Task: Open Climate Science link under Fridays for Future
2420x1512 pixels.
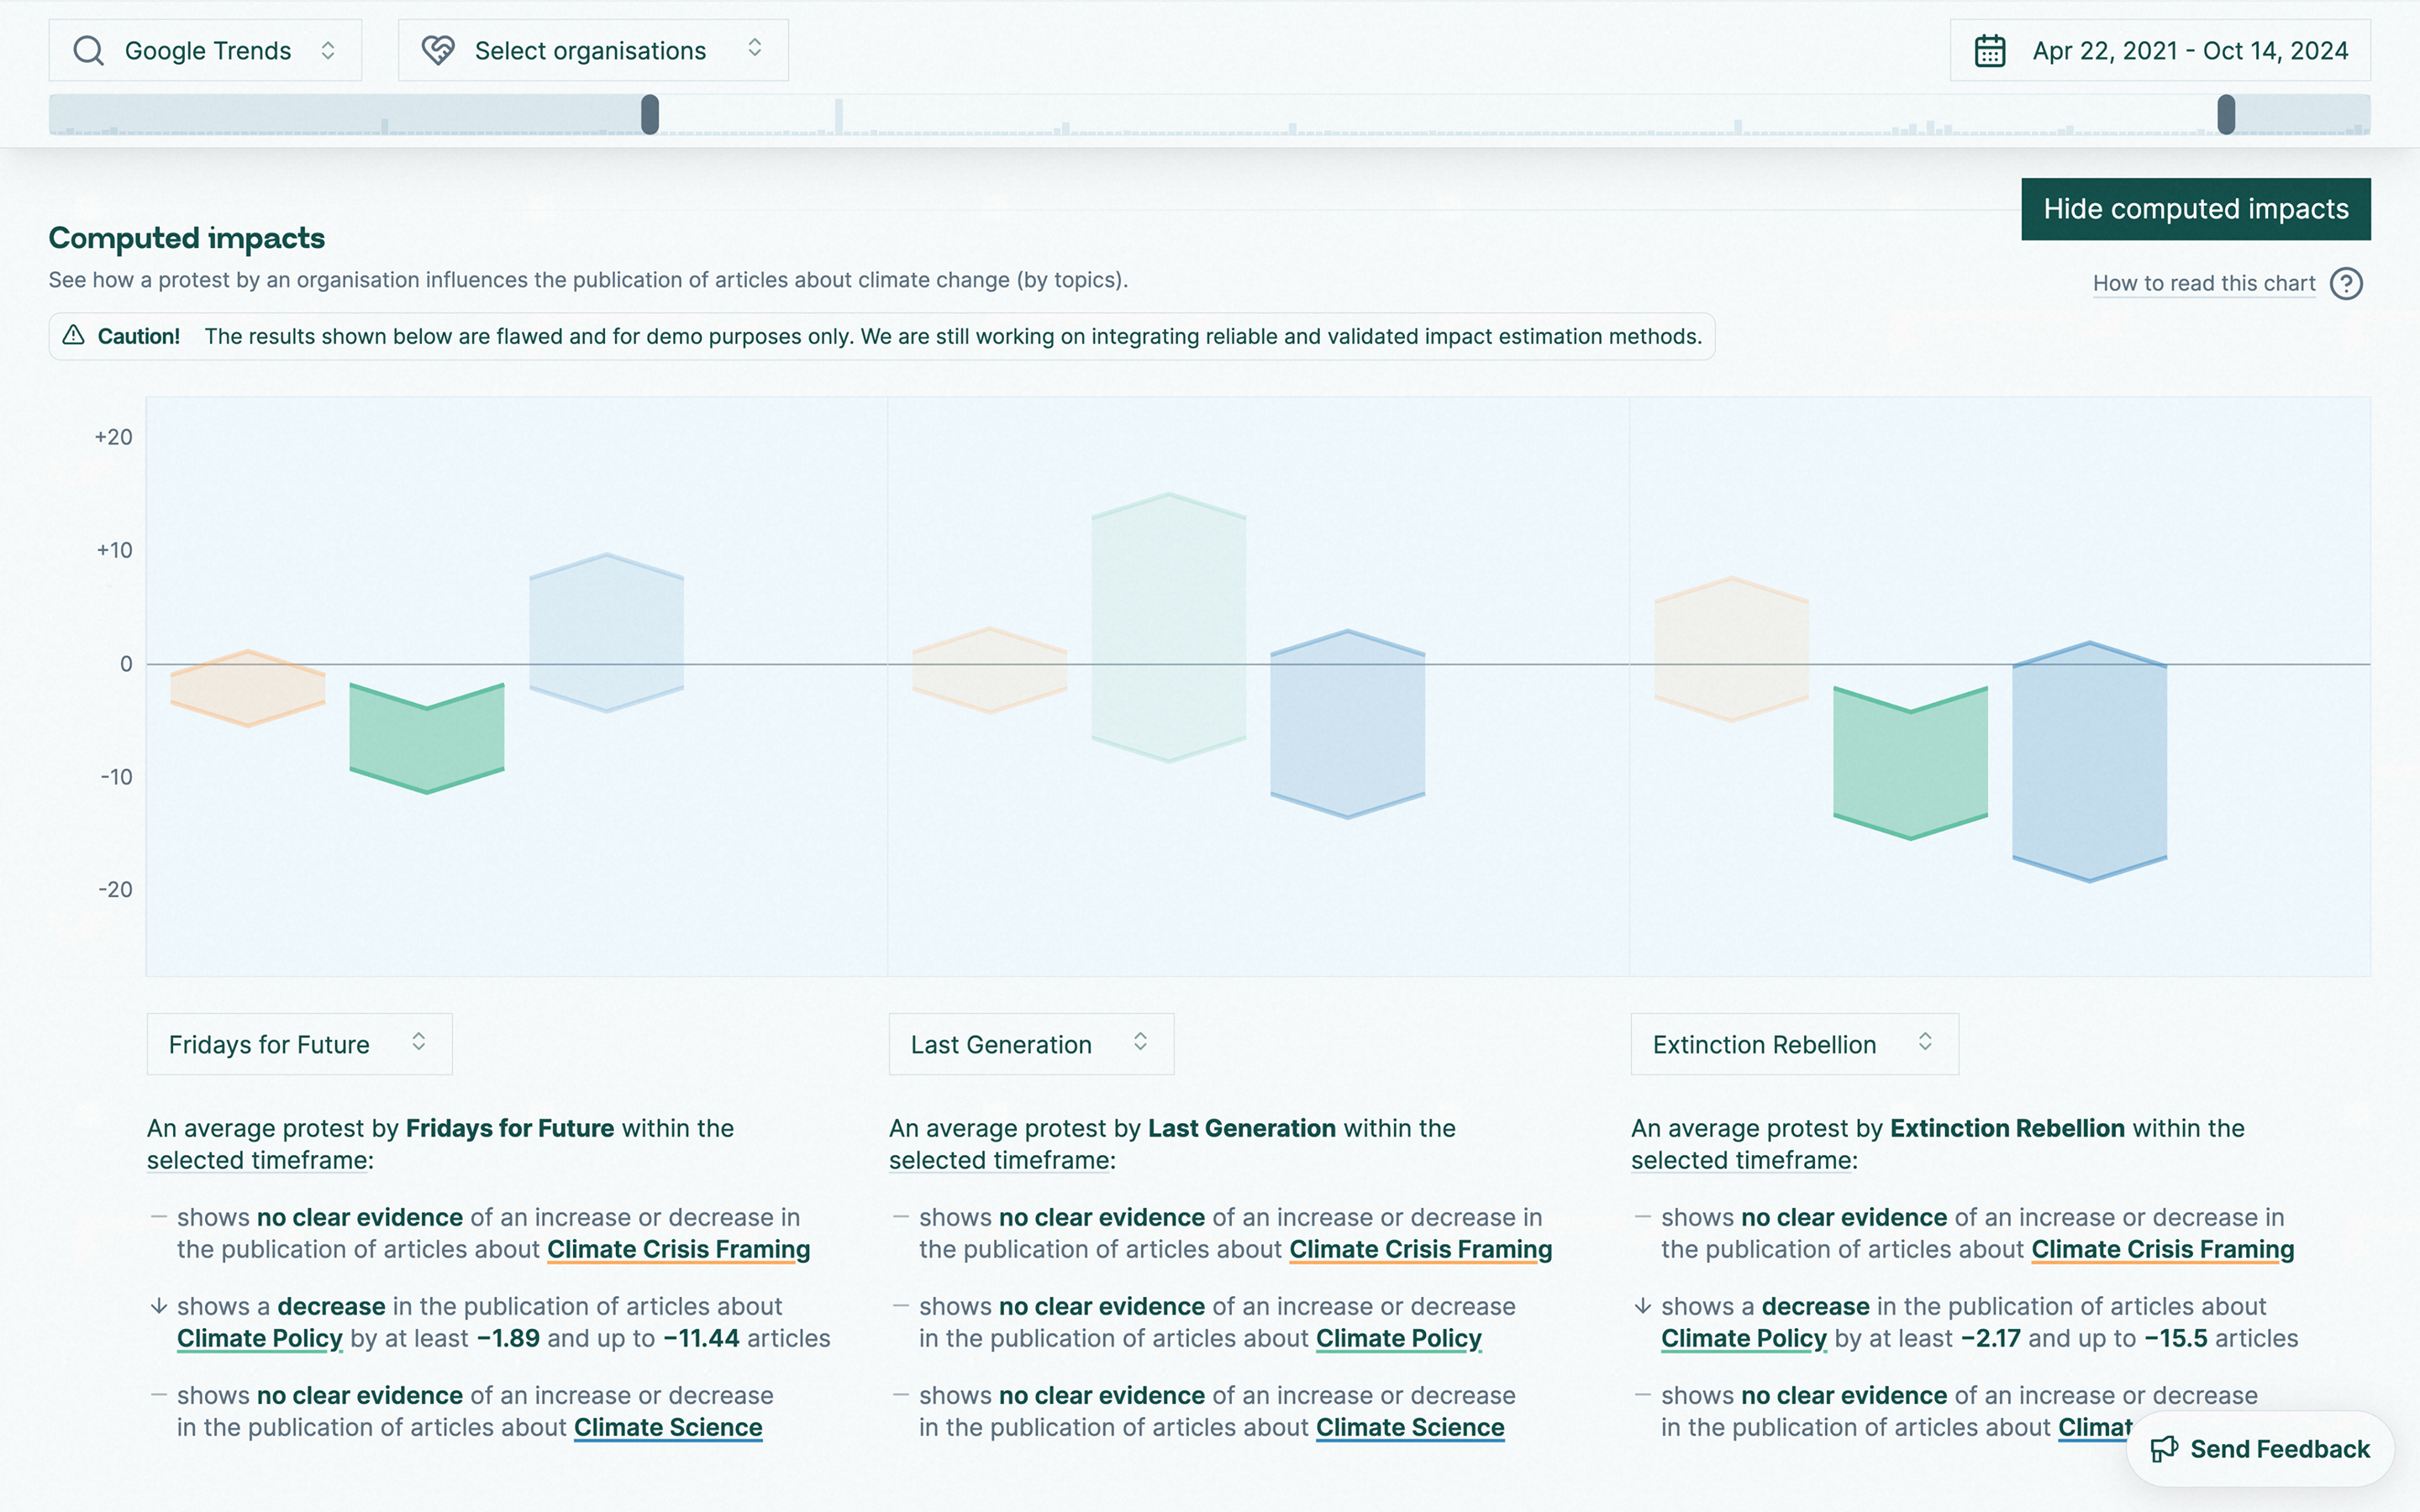Action: tap(668, 1428)
